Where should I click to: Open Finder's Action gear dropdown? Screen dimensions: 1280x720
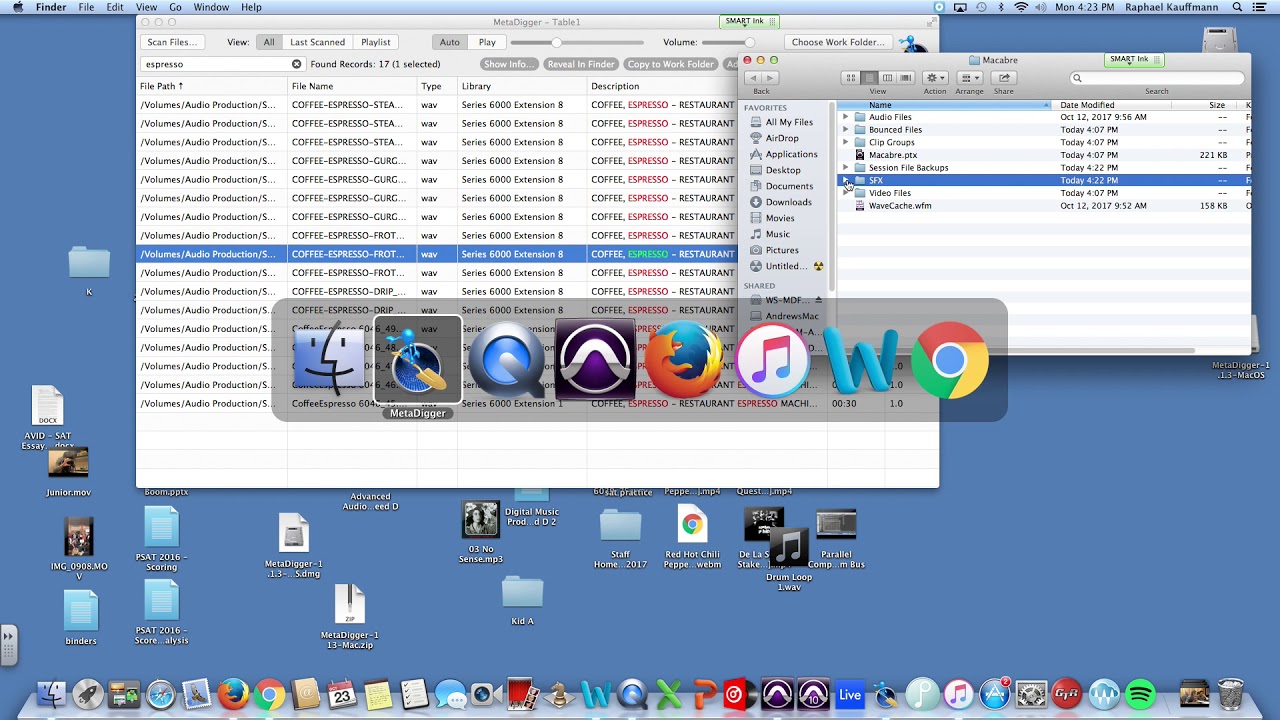(935, 78)
